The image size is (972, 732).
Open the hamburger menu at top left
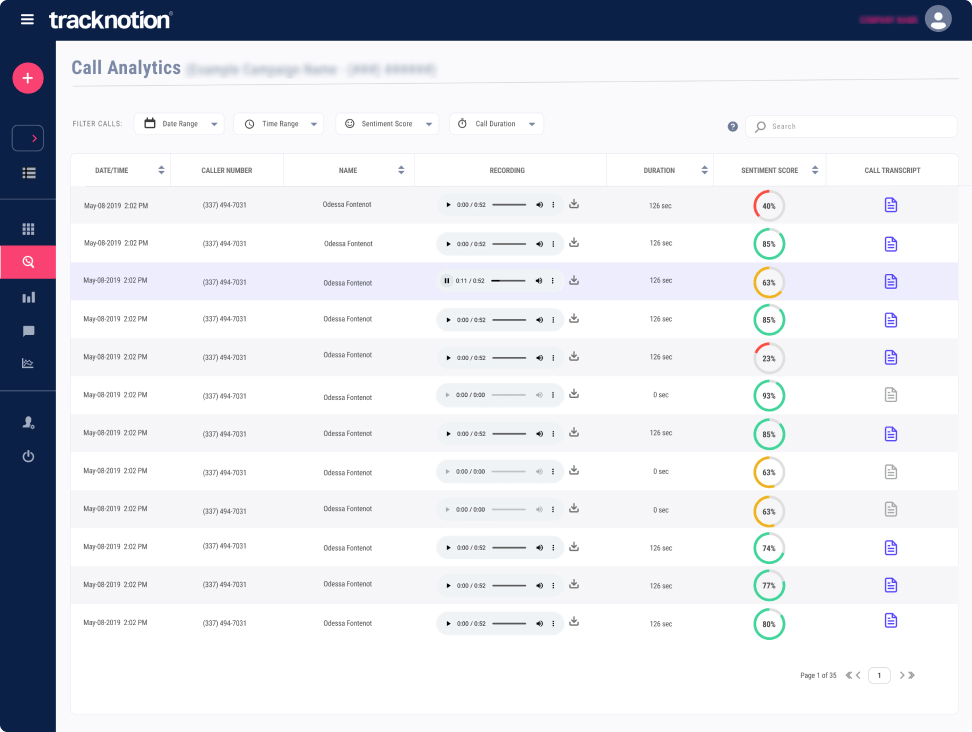pos(27,20)
